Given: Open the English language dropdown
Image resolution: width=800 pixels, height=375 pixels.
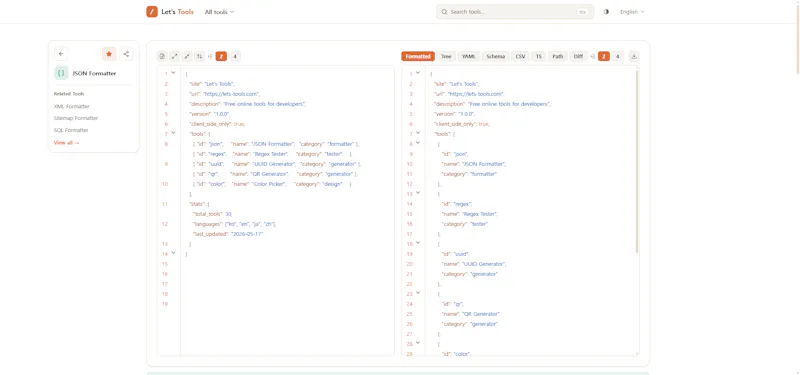Looking at the screenshot, I should (632, 12).
